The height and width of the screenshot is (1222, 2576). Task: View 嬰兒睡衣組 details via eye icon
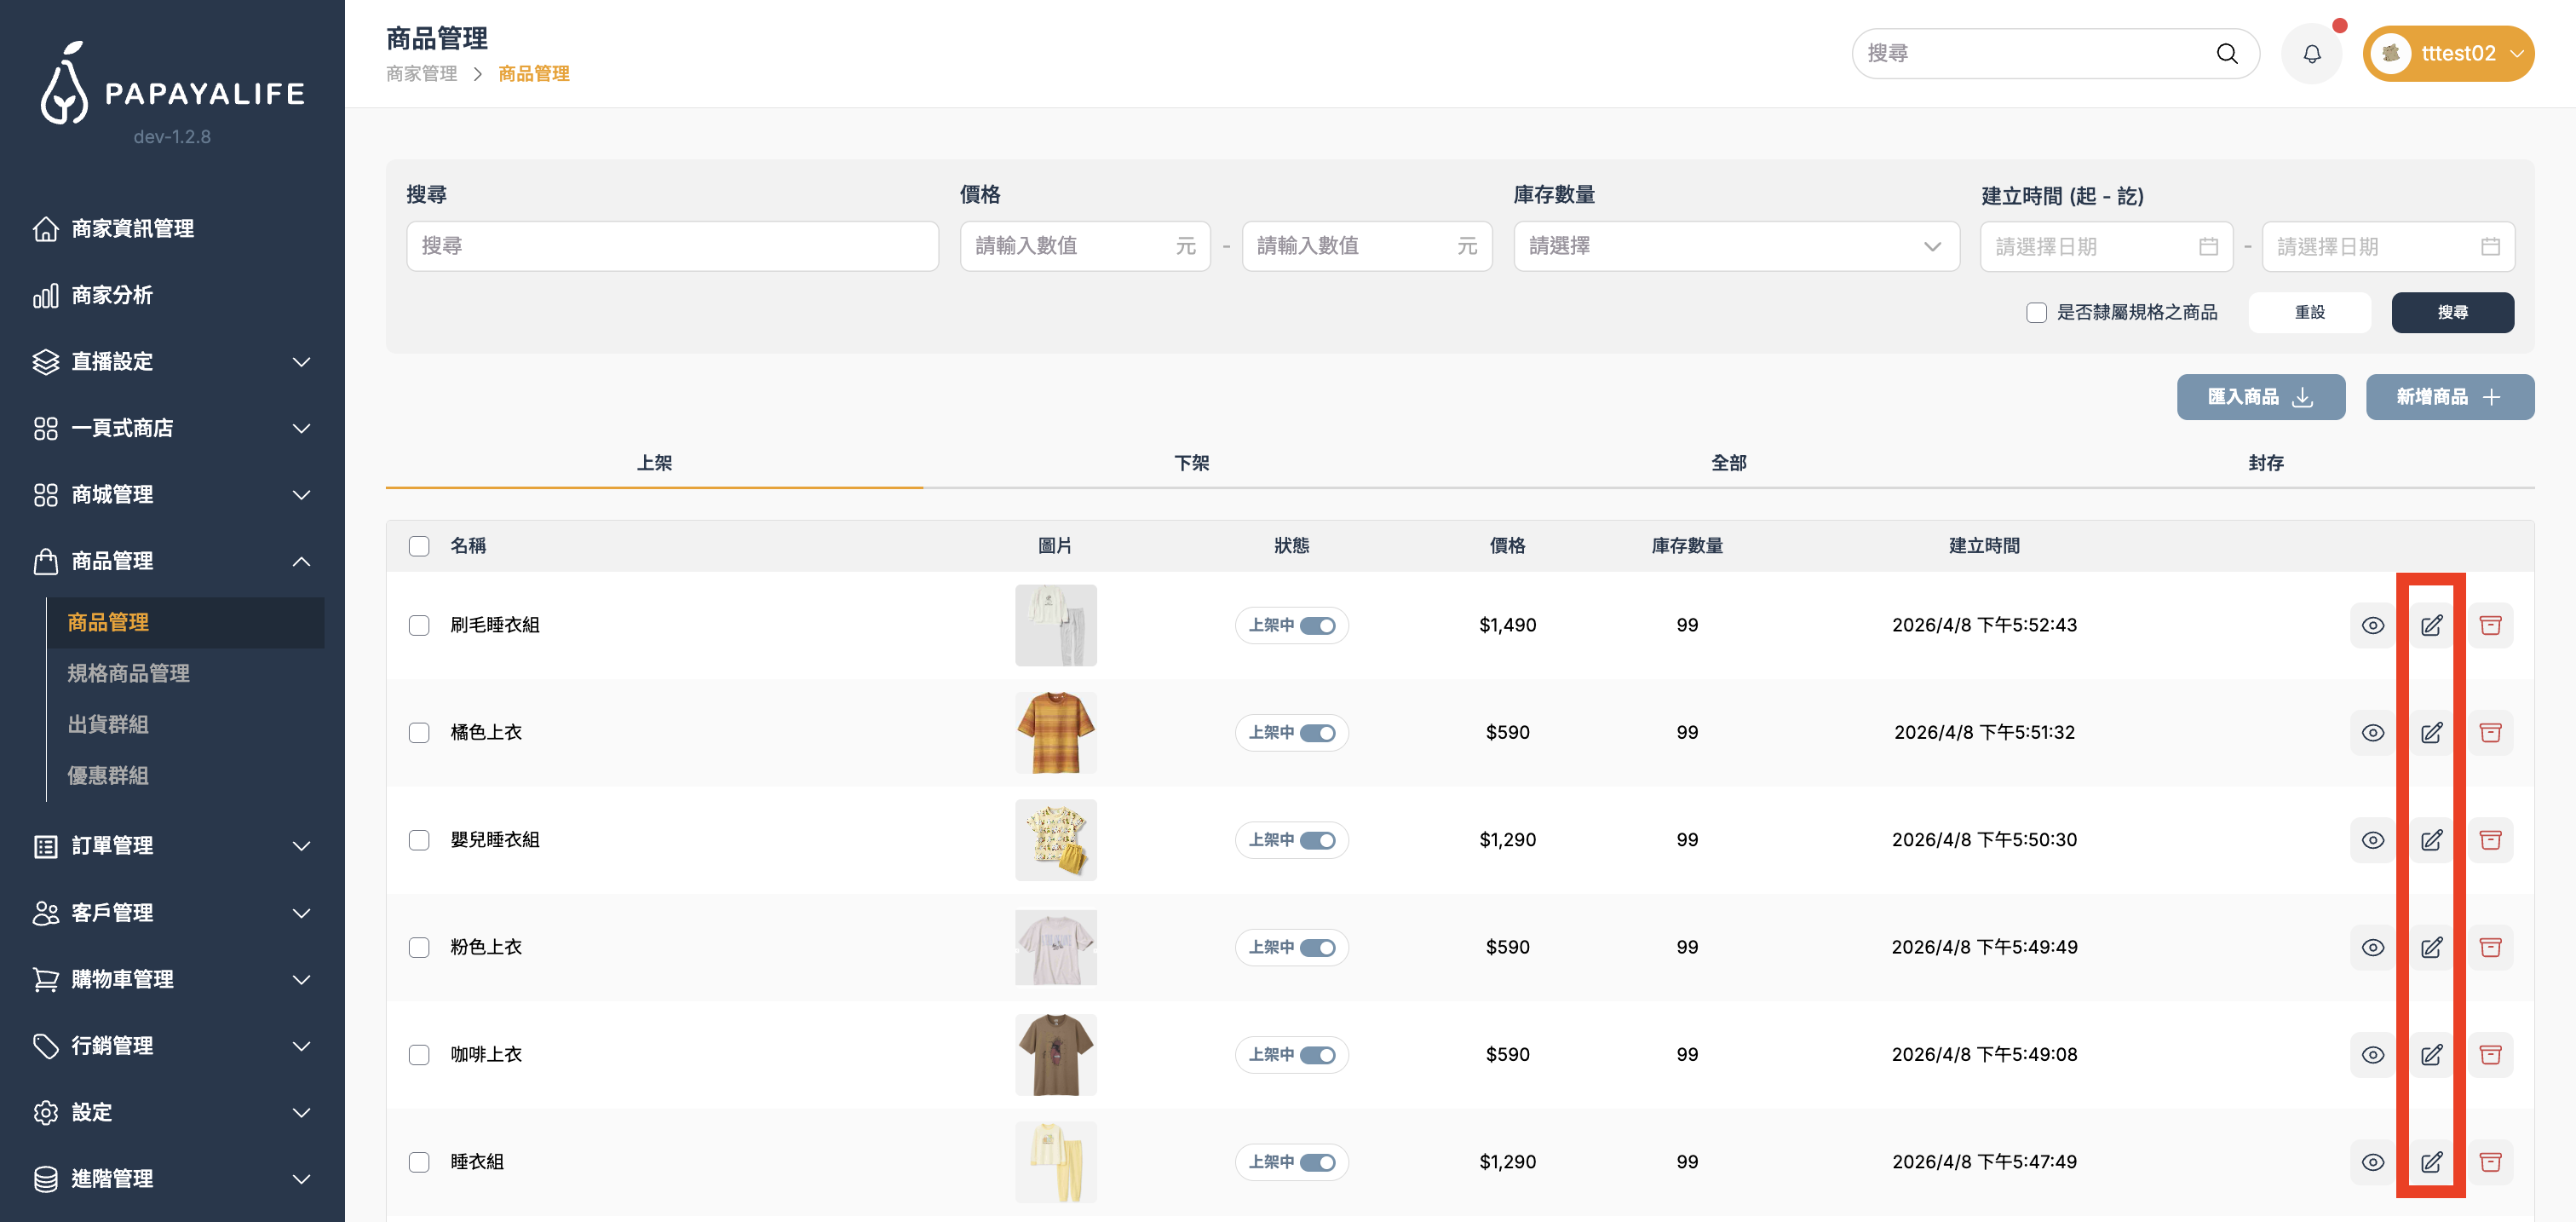click(x=2372, y=840)
